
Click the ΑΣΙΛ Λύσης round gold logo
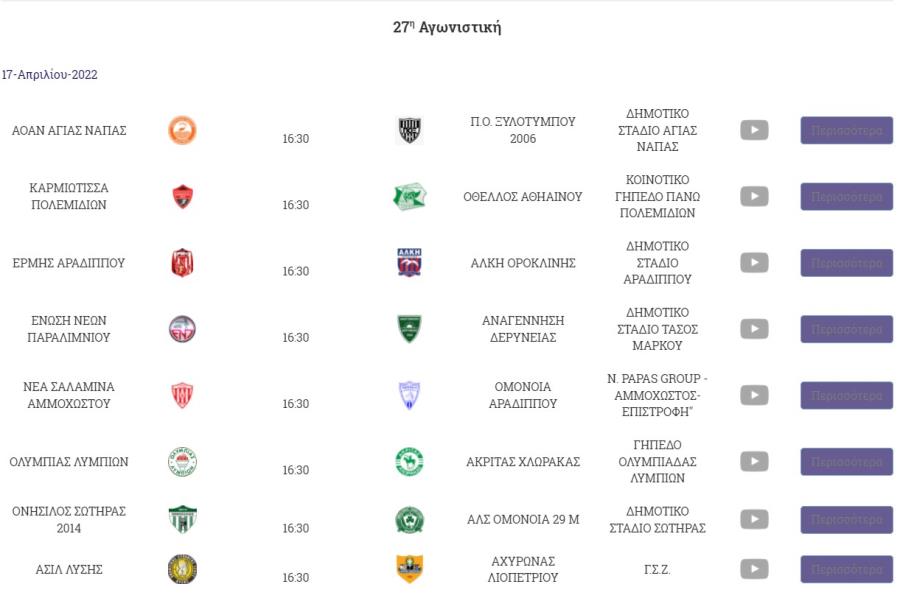(x=182, y=569)
